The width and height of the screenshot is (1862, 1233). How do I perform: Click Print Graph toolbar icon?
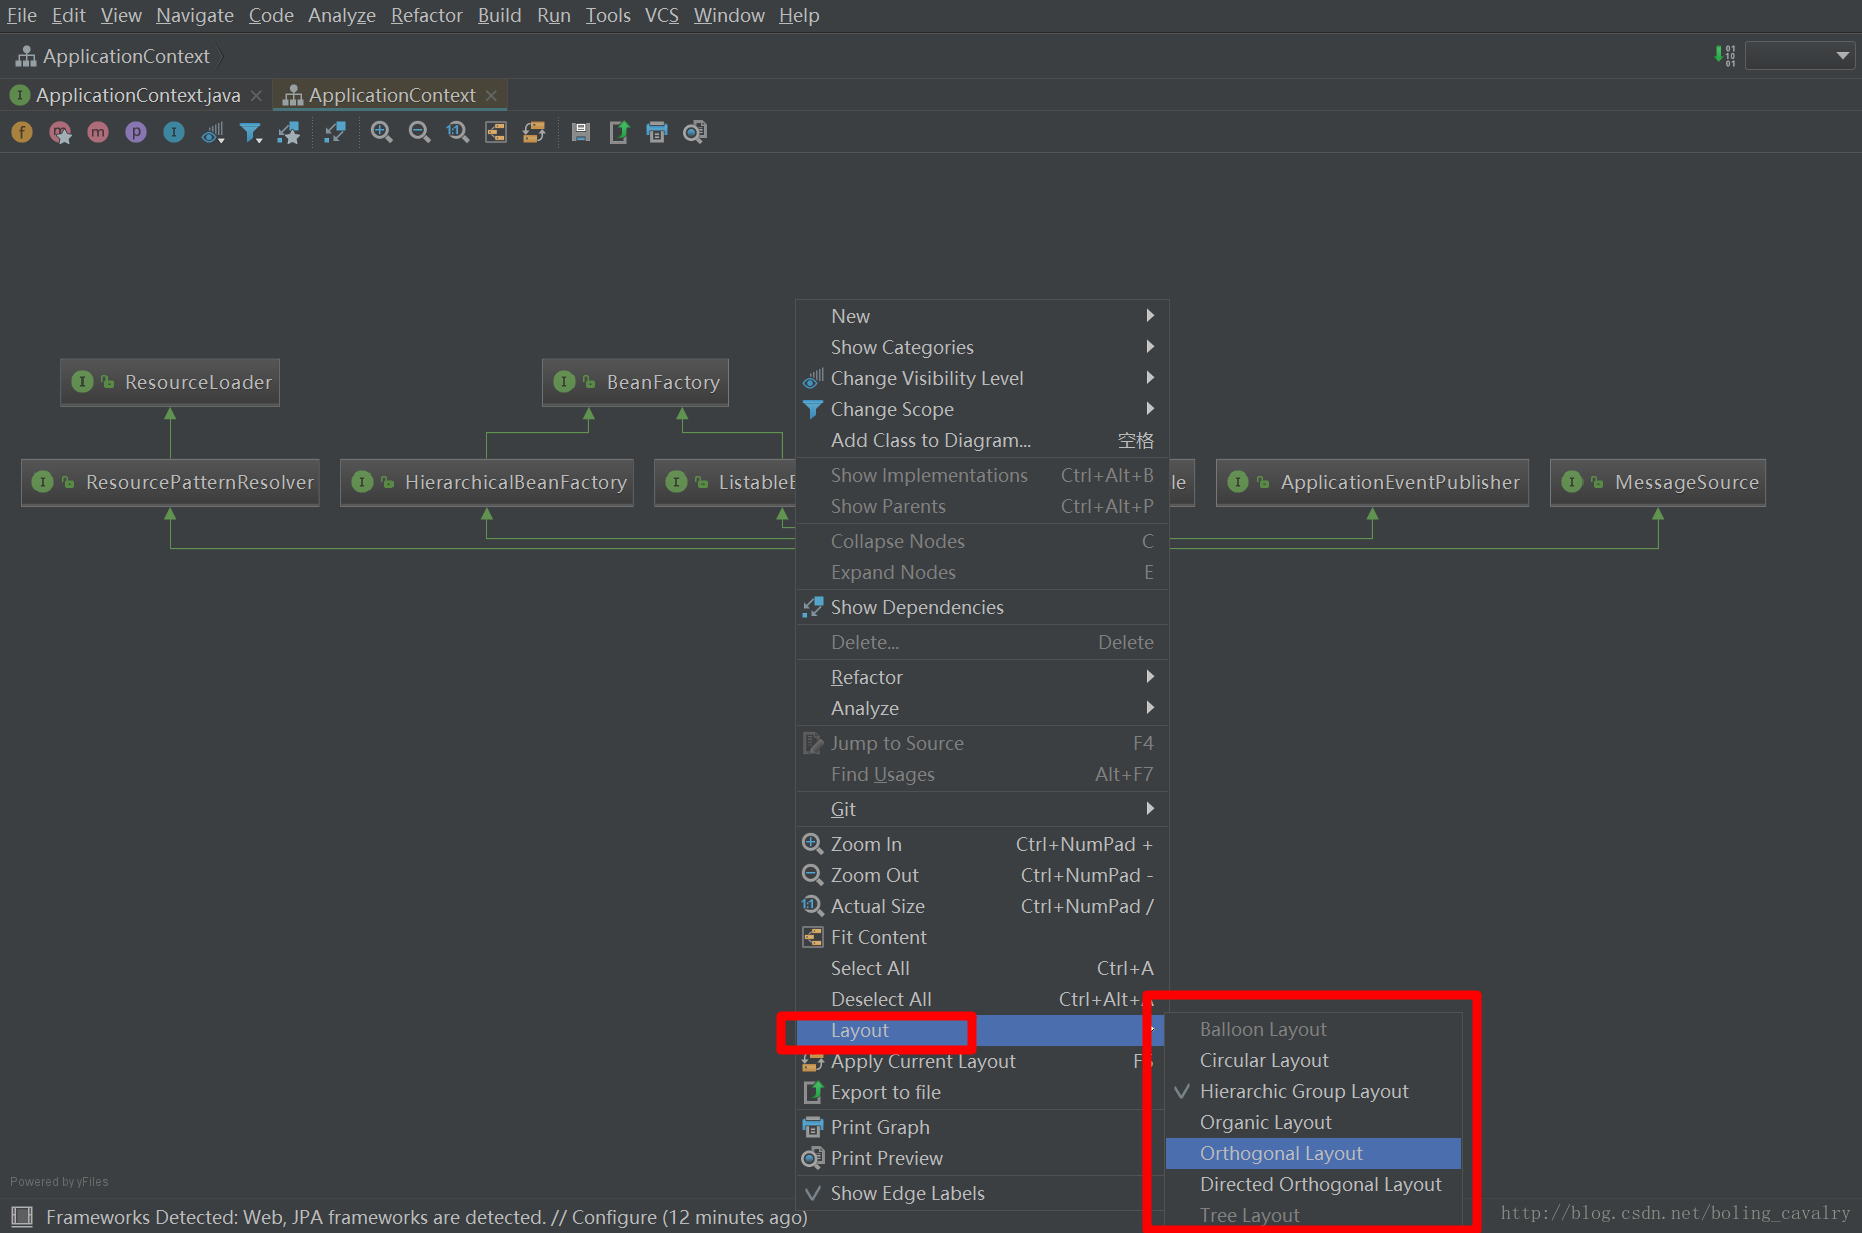[657, 132]
